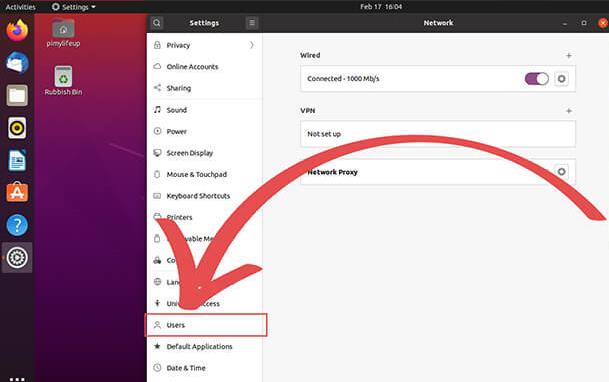Launch Rhythmbox music player from the dock
The width and height of the screenshot is (609, 382).
pos(17,128)
